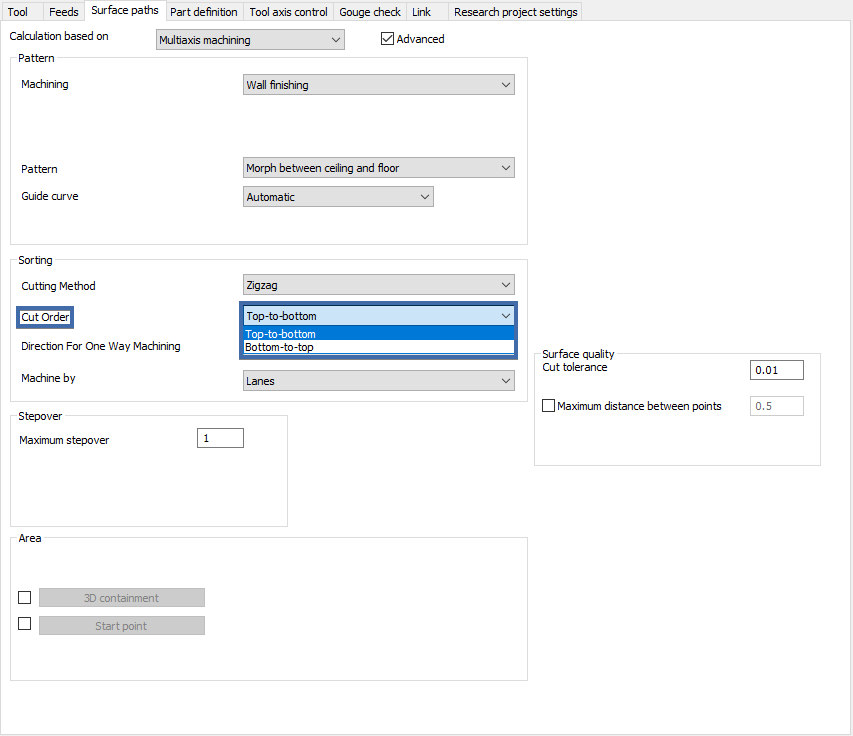Open the Part definition tab
853x736 pixels.
pyautogui.click(x=203, y=11)
